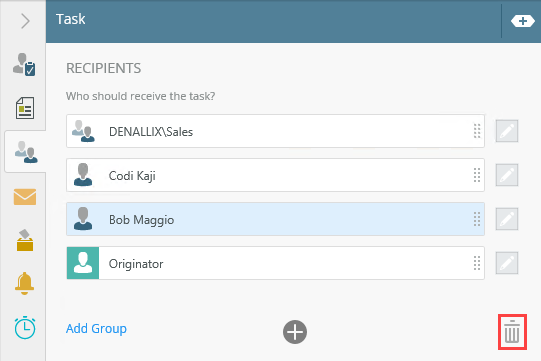Select the Codi Kaji recipient row
The width and height of the screenshot is (541, 361).
(275, 175)
